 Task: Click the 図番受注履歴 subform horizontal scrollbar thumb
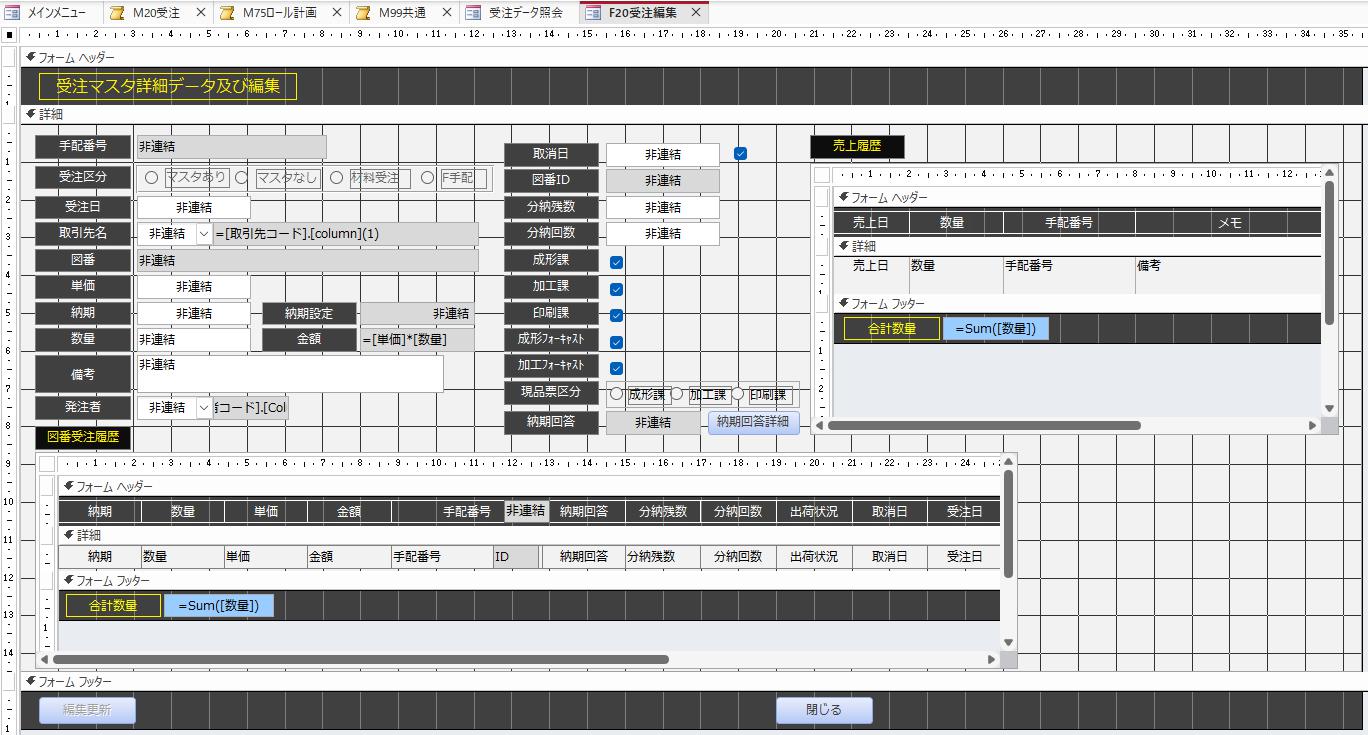361,660
